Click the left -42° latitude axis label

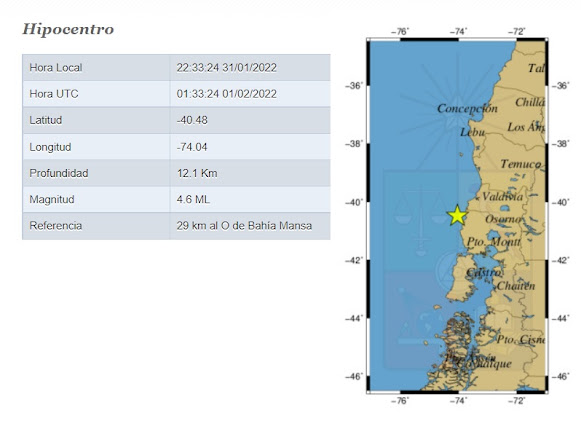[x=354, y=261]
